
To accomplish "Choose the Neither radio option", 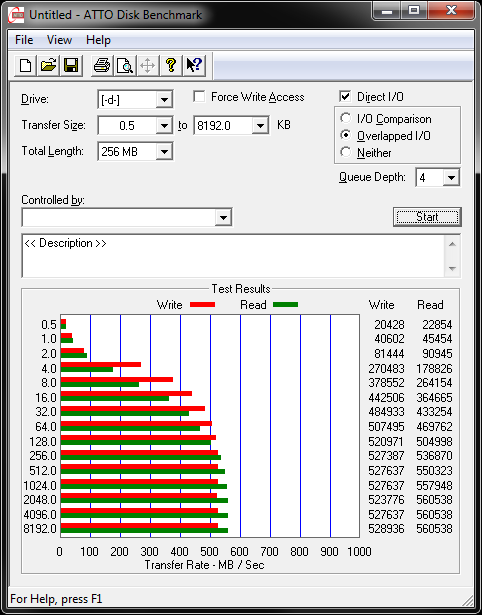I will (346, 152).
